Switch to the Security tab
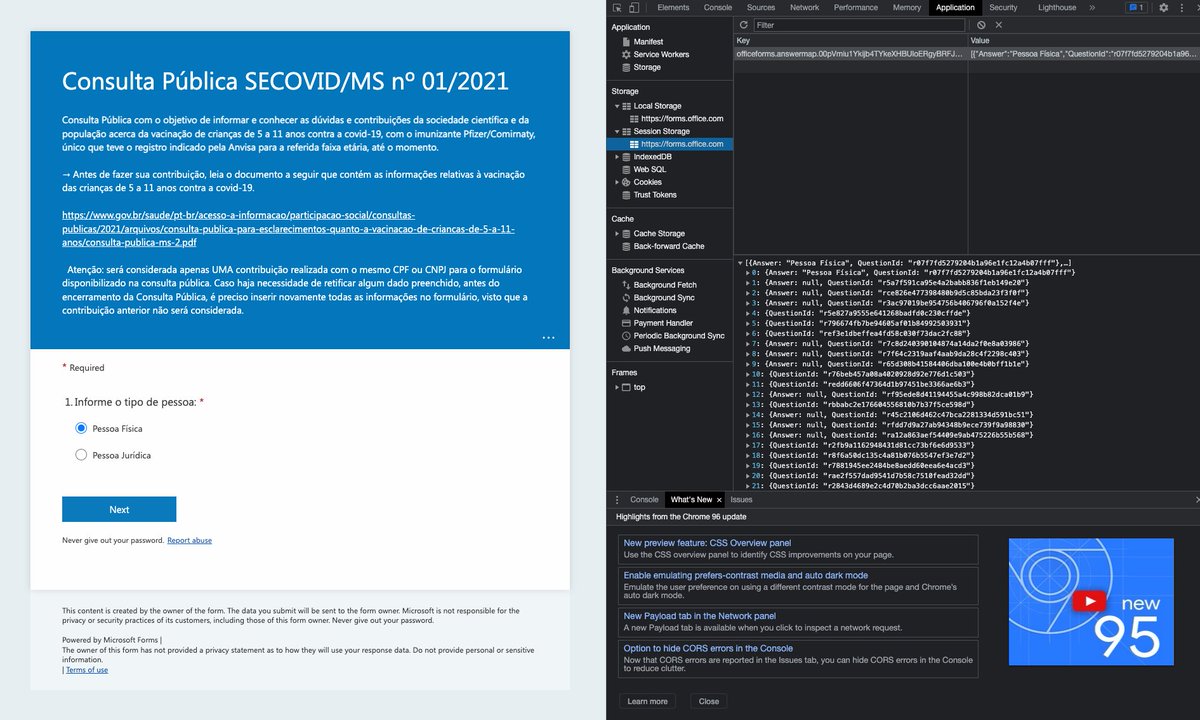 [1004, 8]
